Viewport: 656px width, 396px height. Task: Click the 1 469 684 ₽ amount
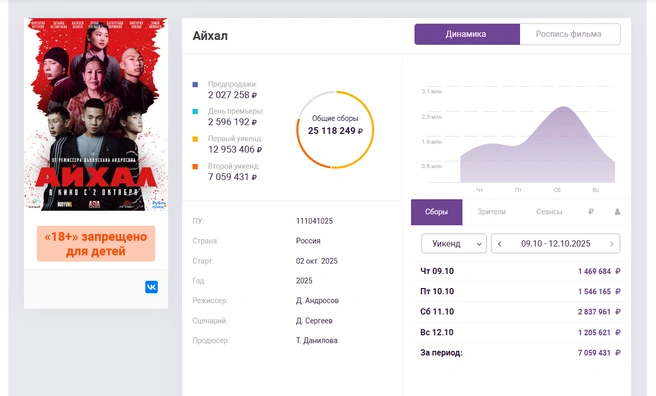point(599,271)
